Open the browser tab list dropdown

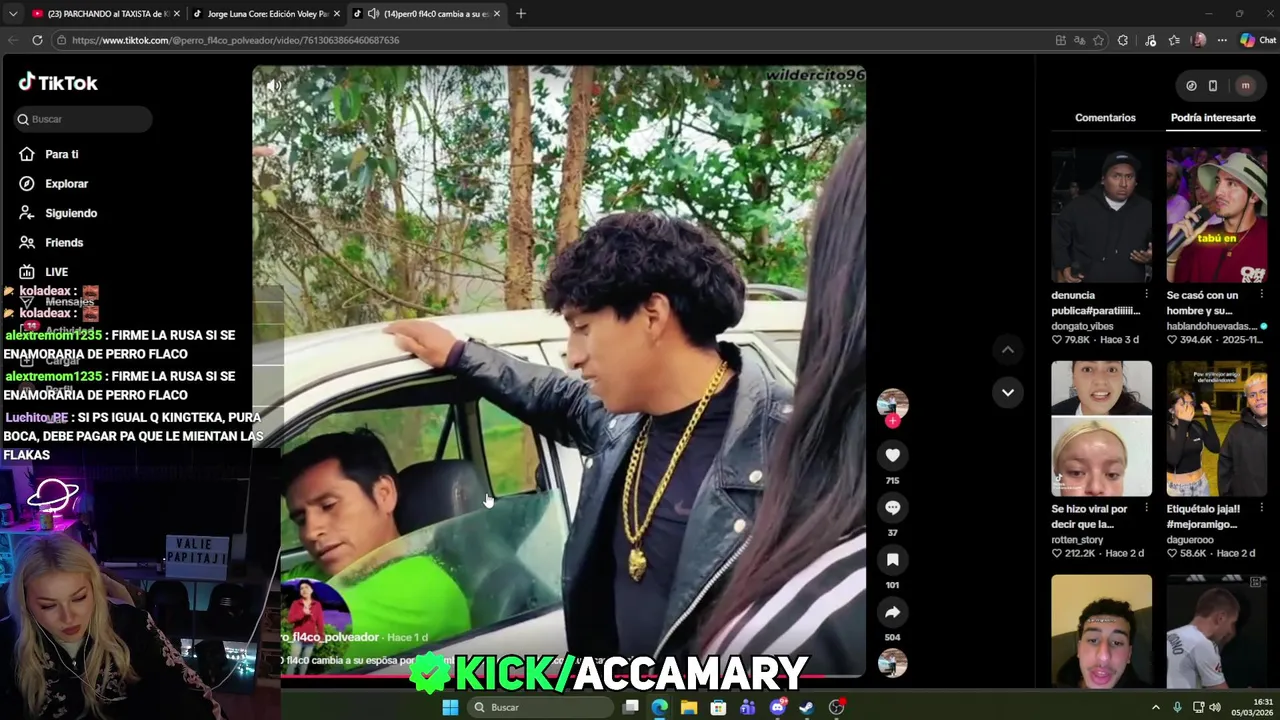click(x=12, y=14)
